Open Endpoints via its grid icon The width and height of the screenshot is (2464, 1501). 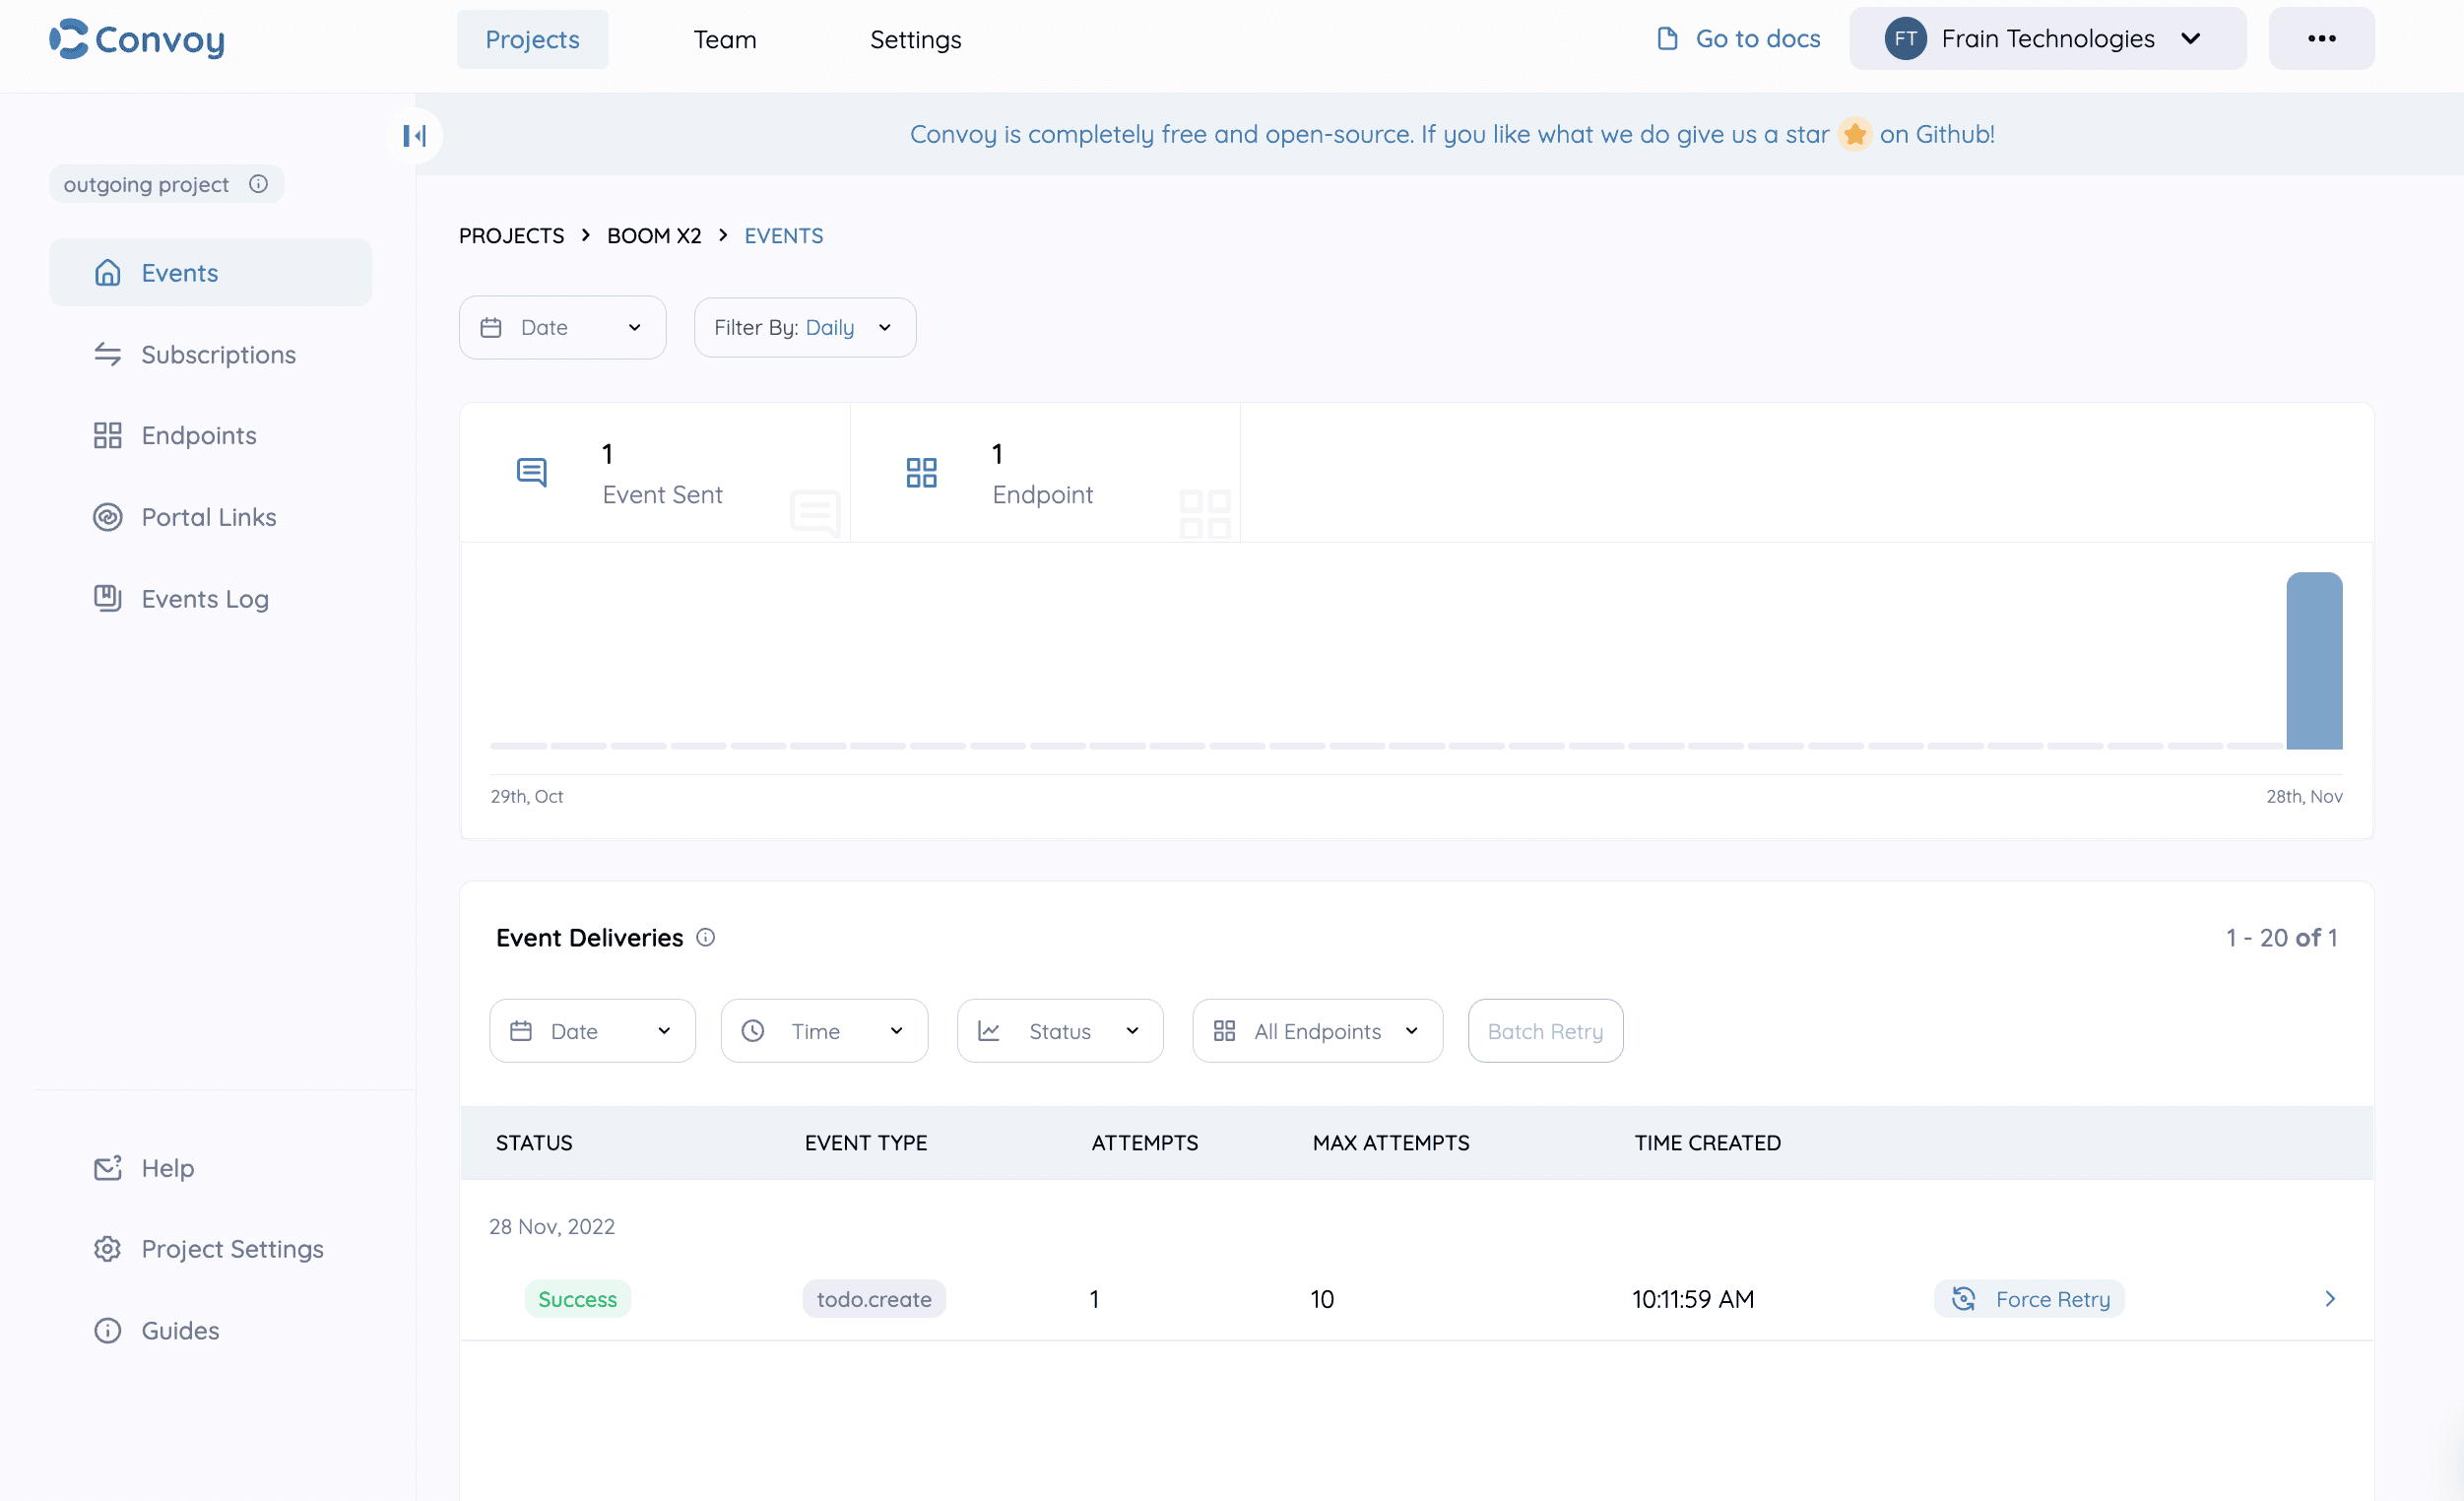point(108,435)
